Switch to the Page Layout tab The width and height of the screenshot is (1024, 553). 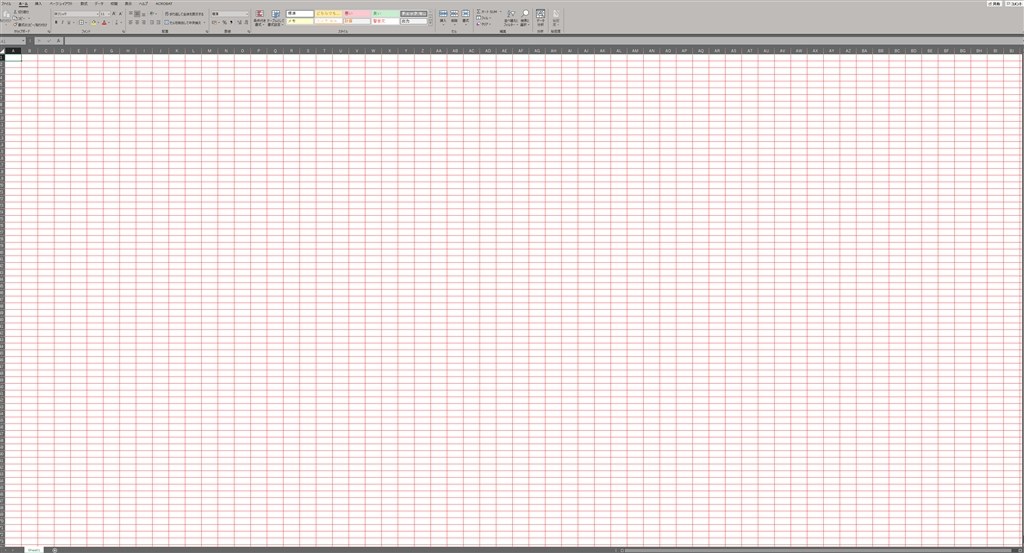(x=61, y=4)
